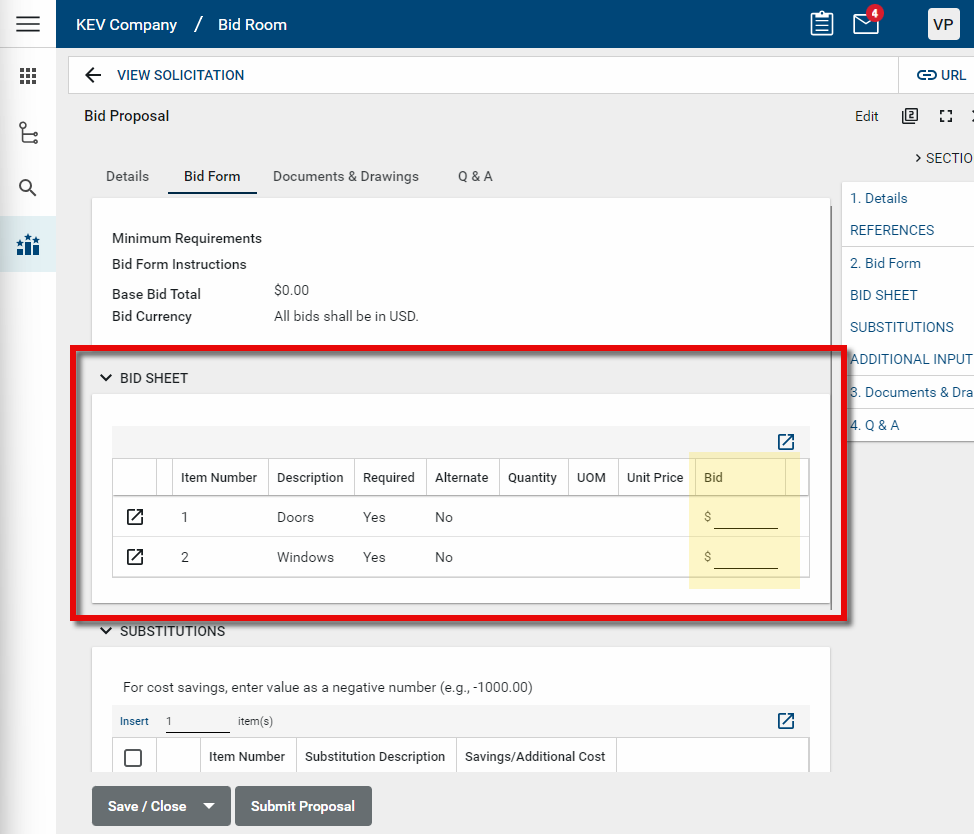The image size is (974, 834).
Task: Pop out the Bid Sheet table
Action: click(x=786, y=442)
